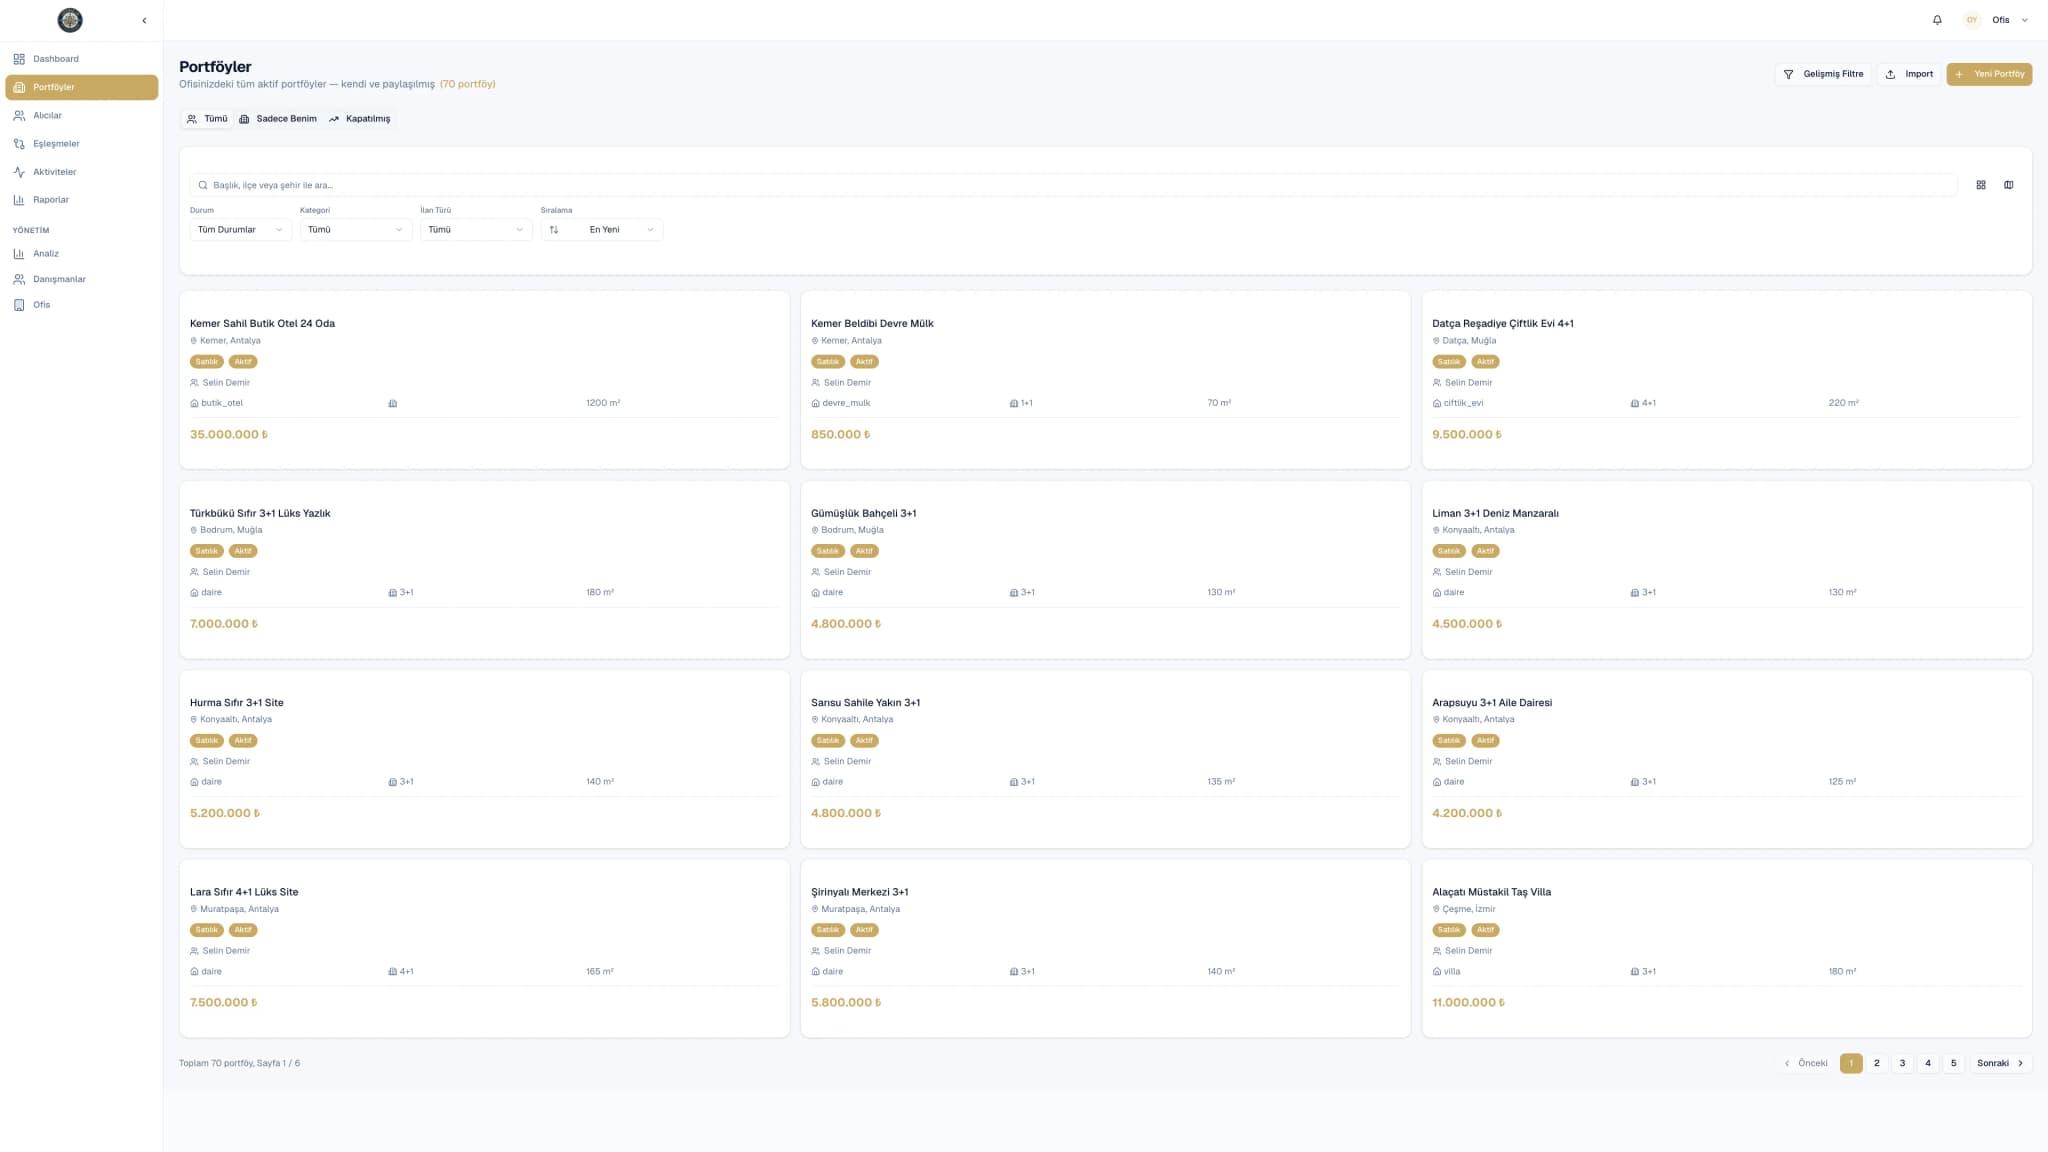Open the Kategori dropdown

click(x=356, y=230)
